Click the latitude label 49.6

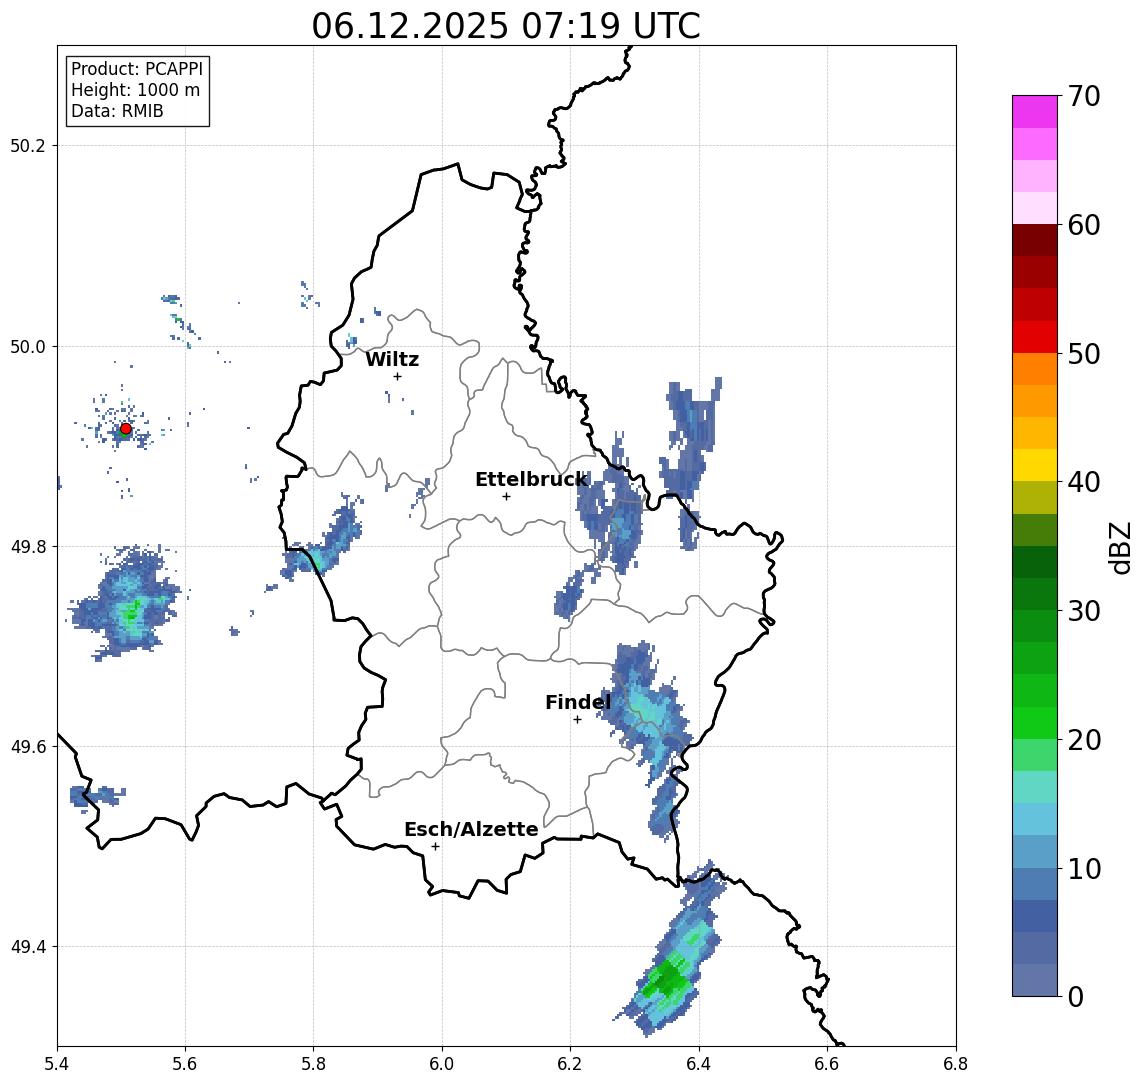pyautogui.click(x=28, y=747)
